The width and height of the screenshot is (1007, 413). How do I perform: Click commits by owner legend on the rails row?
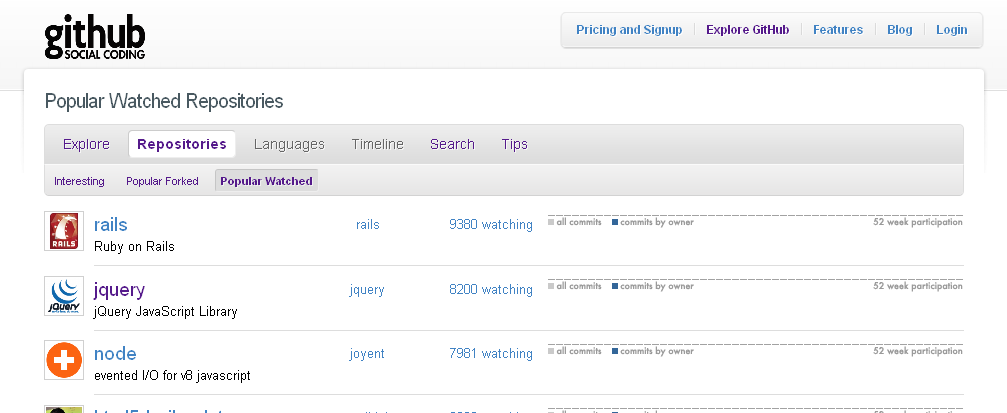click(652, 222)
